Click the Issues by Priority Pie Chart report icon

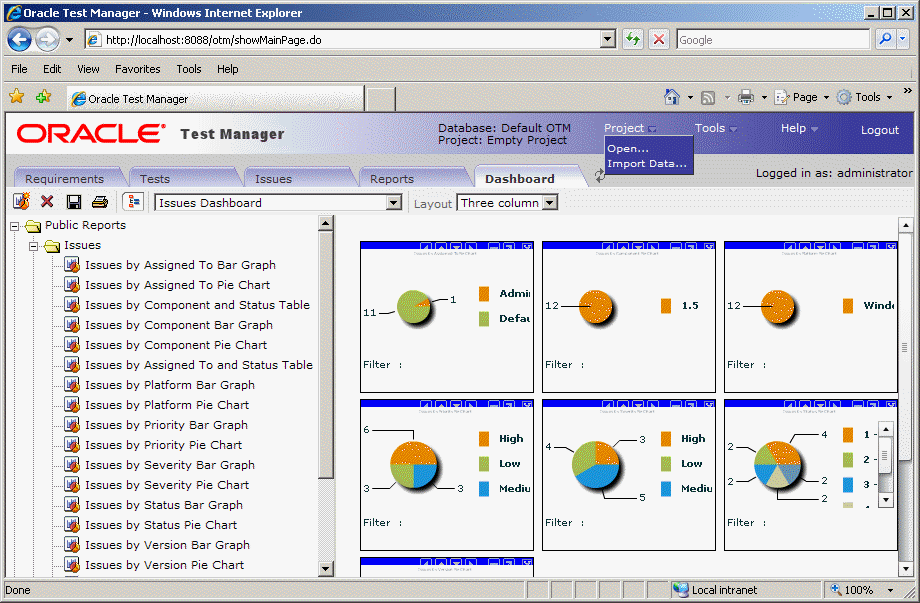click(72, 445)
